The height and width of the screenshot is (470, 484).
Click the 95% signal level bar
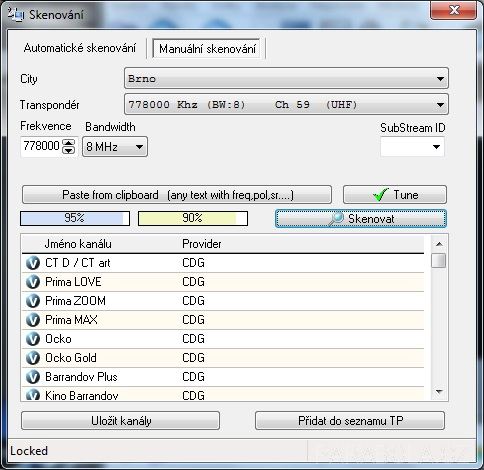click(75, 218)
